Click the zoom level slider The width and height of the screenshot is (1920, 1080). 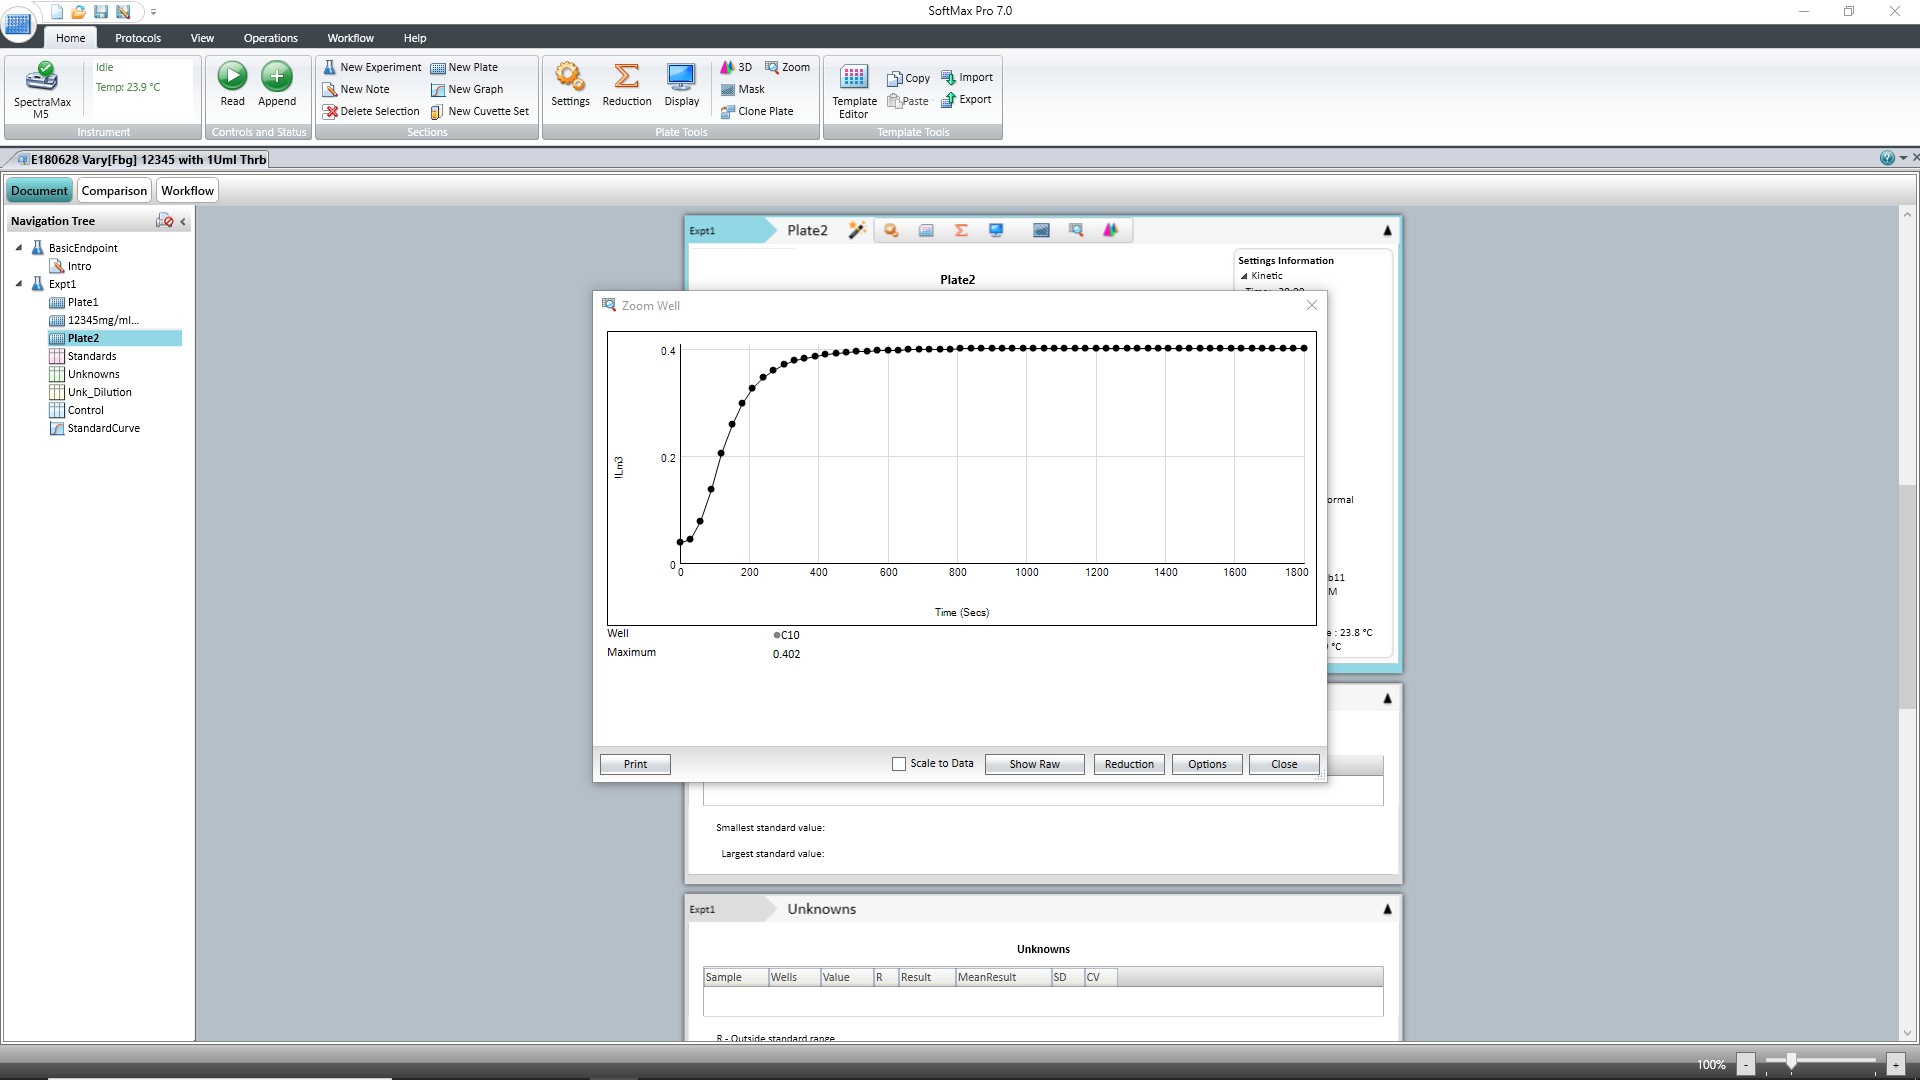tap(1791, 1063)
